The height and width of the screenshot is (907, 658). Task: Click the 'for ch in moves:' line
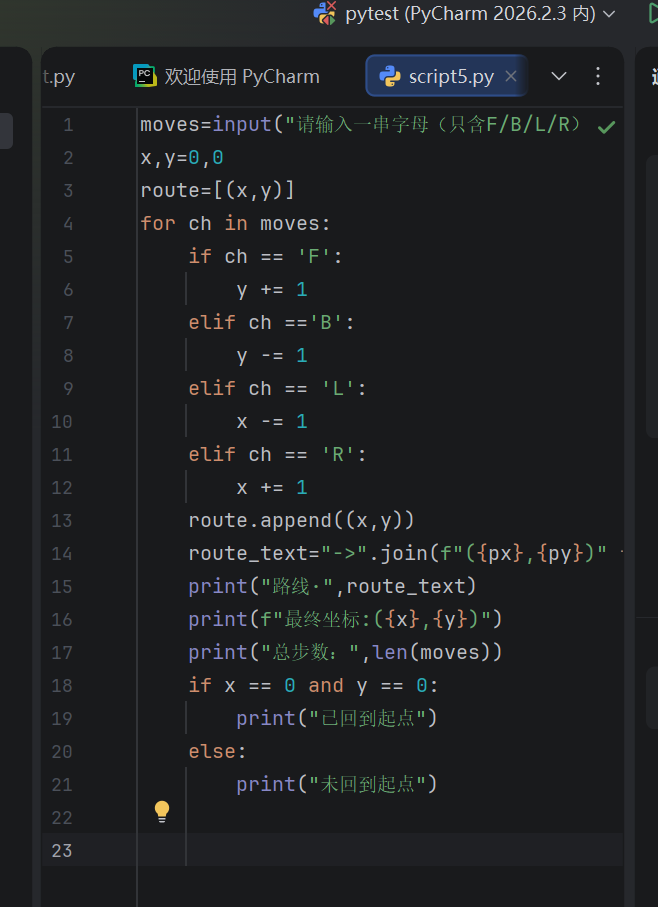pyautogui.click(x=235, y=224)
